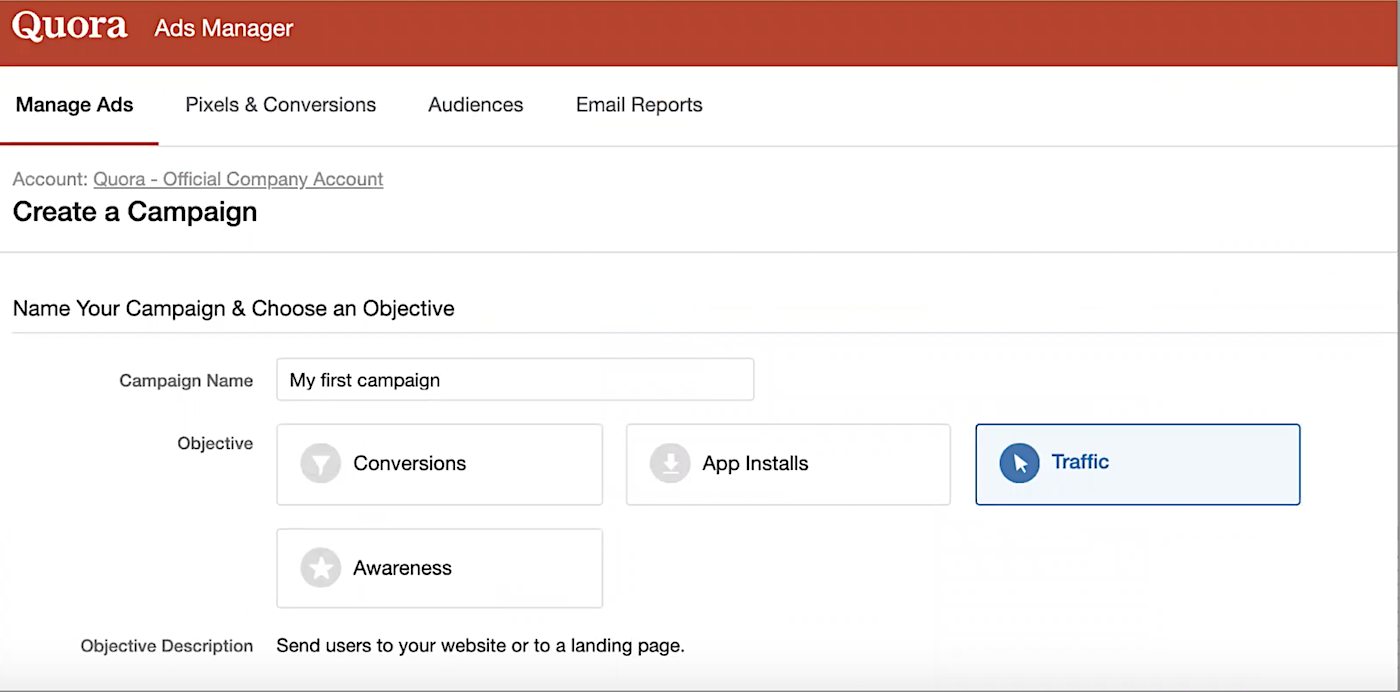Image resolution: width=1400 pixels, height=692 pixels.
Task: Pick the Awareness objective card
Action: pyautogui.click(x=440, y=568)
